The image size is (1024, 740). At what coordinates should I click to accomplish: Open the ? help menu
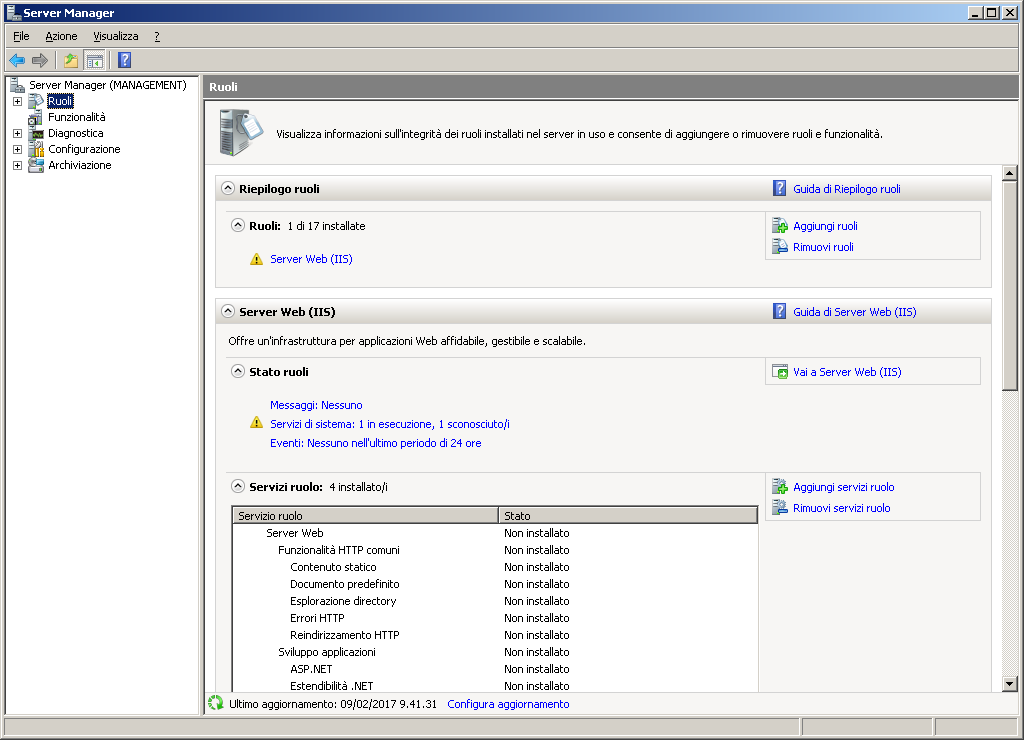[157, 37]
